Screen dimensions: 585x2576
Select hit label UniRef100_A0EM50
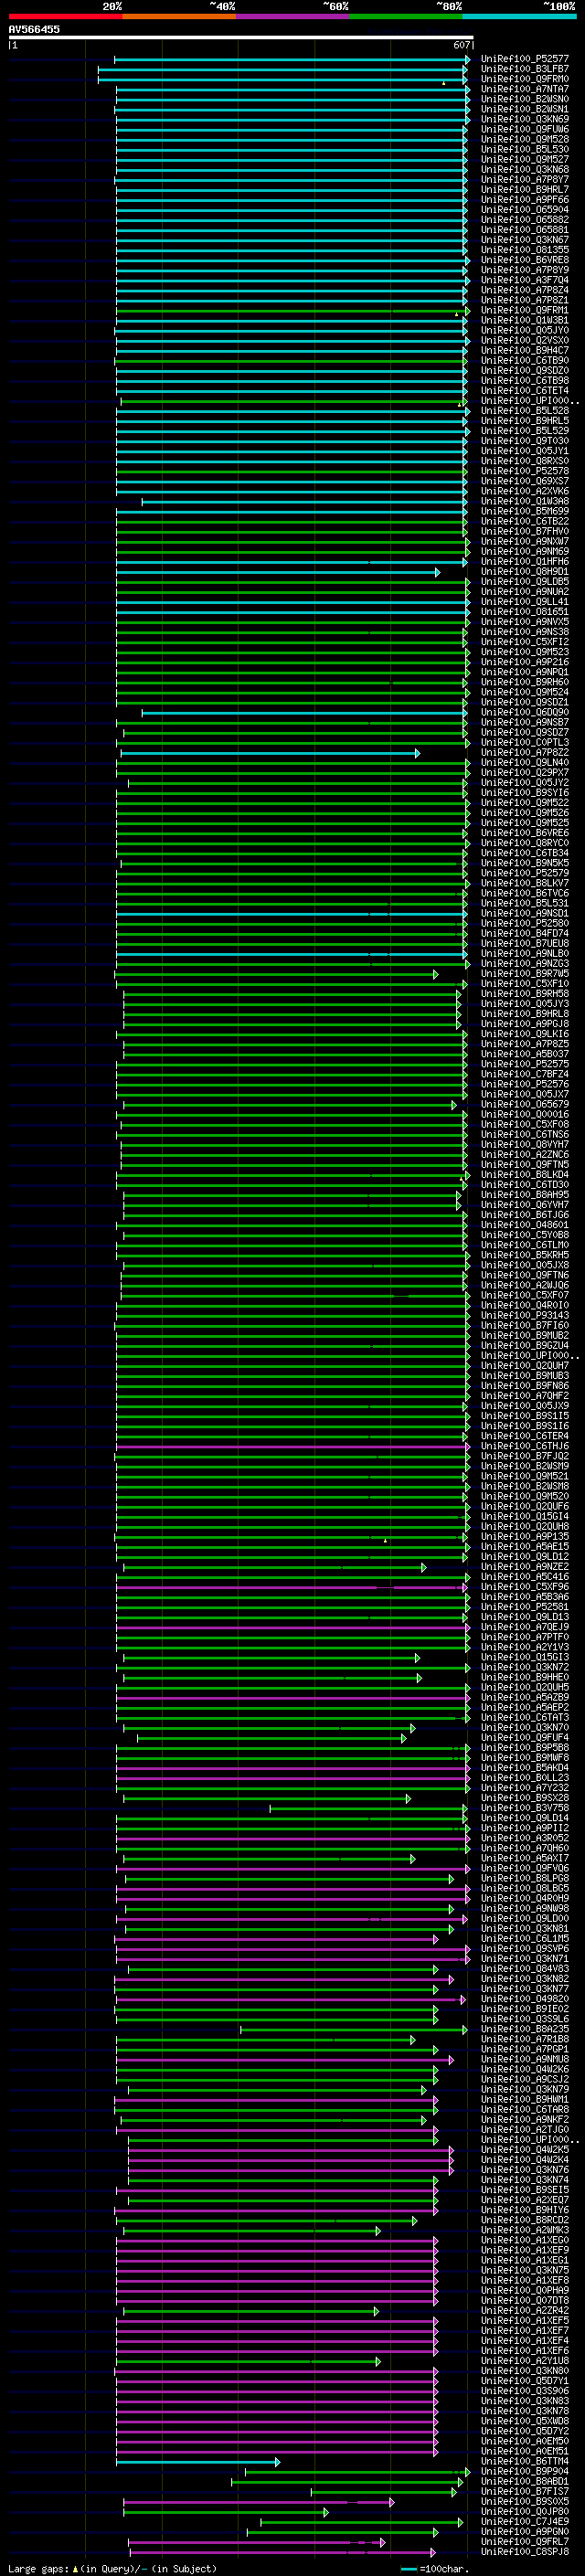(x=525, y=2441)
